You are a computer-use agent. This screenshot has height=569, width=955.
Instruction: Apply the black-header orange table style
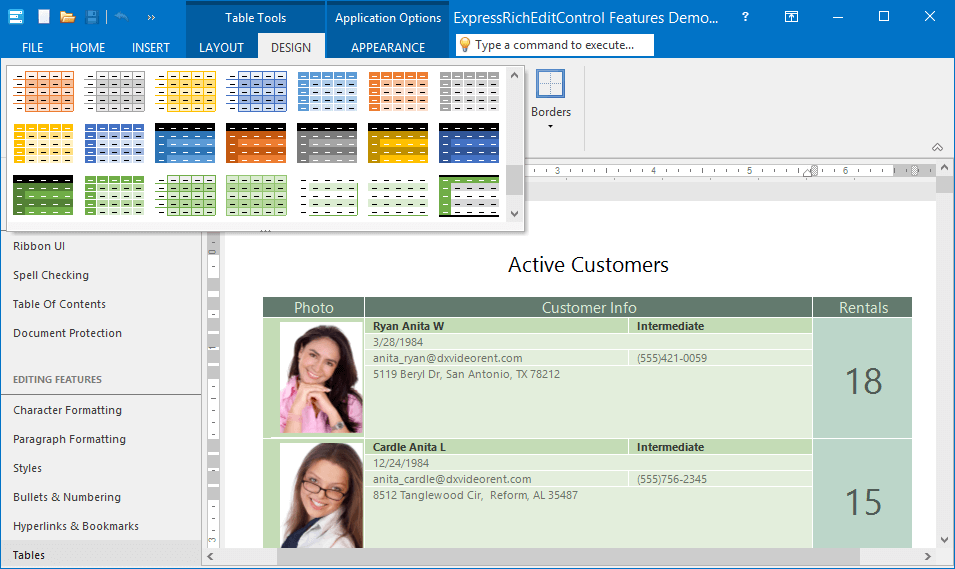pos(256,143)
